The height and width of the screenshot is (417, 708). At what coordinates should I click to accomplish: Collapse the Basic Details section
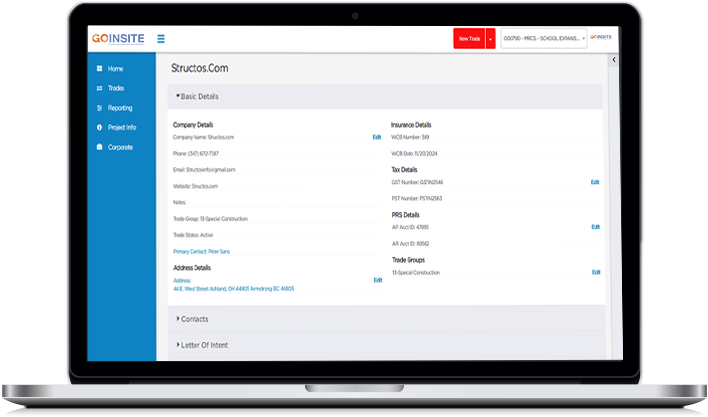(197, 97)
